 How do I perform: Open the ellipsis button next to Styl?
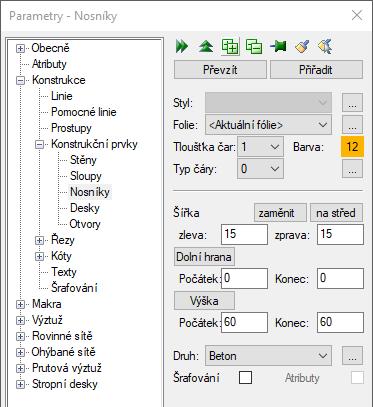(352, 103)
